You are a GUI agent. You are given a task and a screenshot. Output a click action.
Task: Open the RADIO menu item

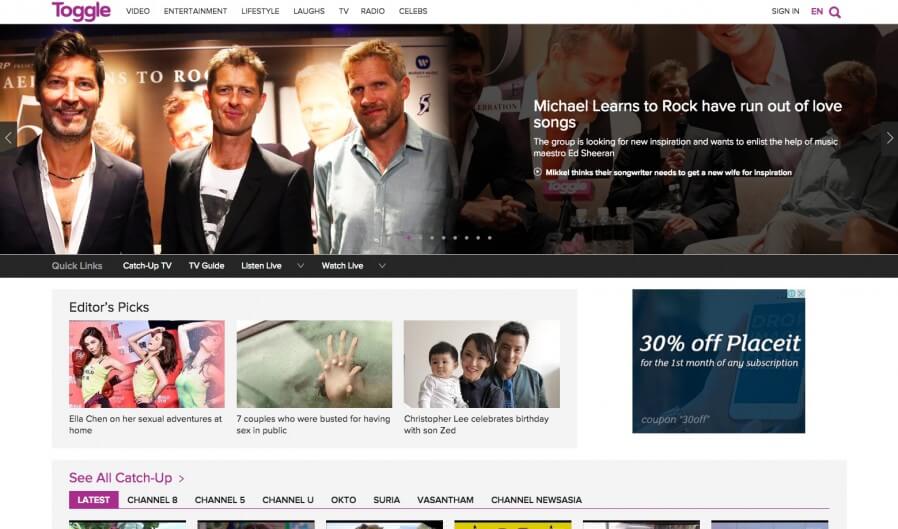373,11
